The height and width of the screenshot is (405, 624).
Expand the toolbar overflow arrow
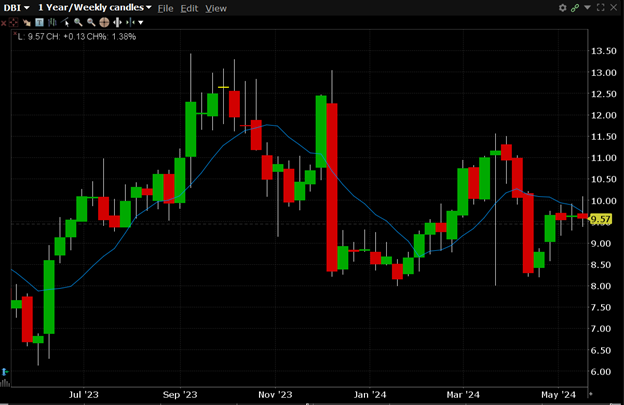[140, 23]
